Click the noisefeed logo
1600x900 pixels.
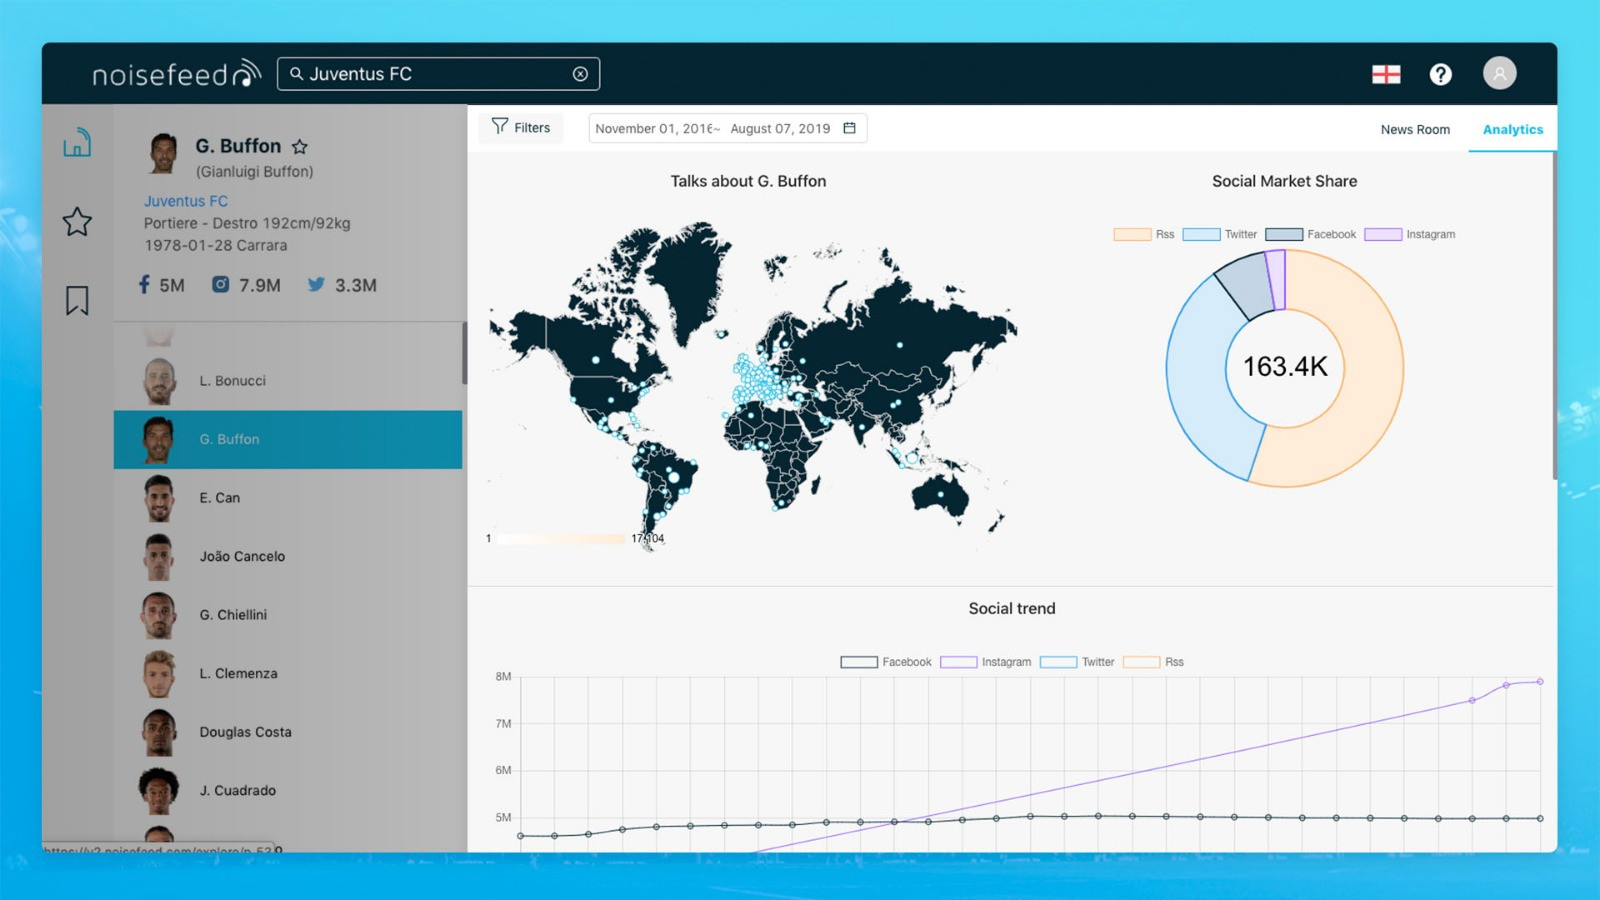coord(176,74)
